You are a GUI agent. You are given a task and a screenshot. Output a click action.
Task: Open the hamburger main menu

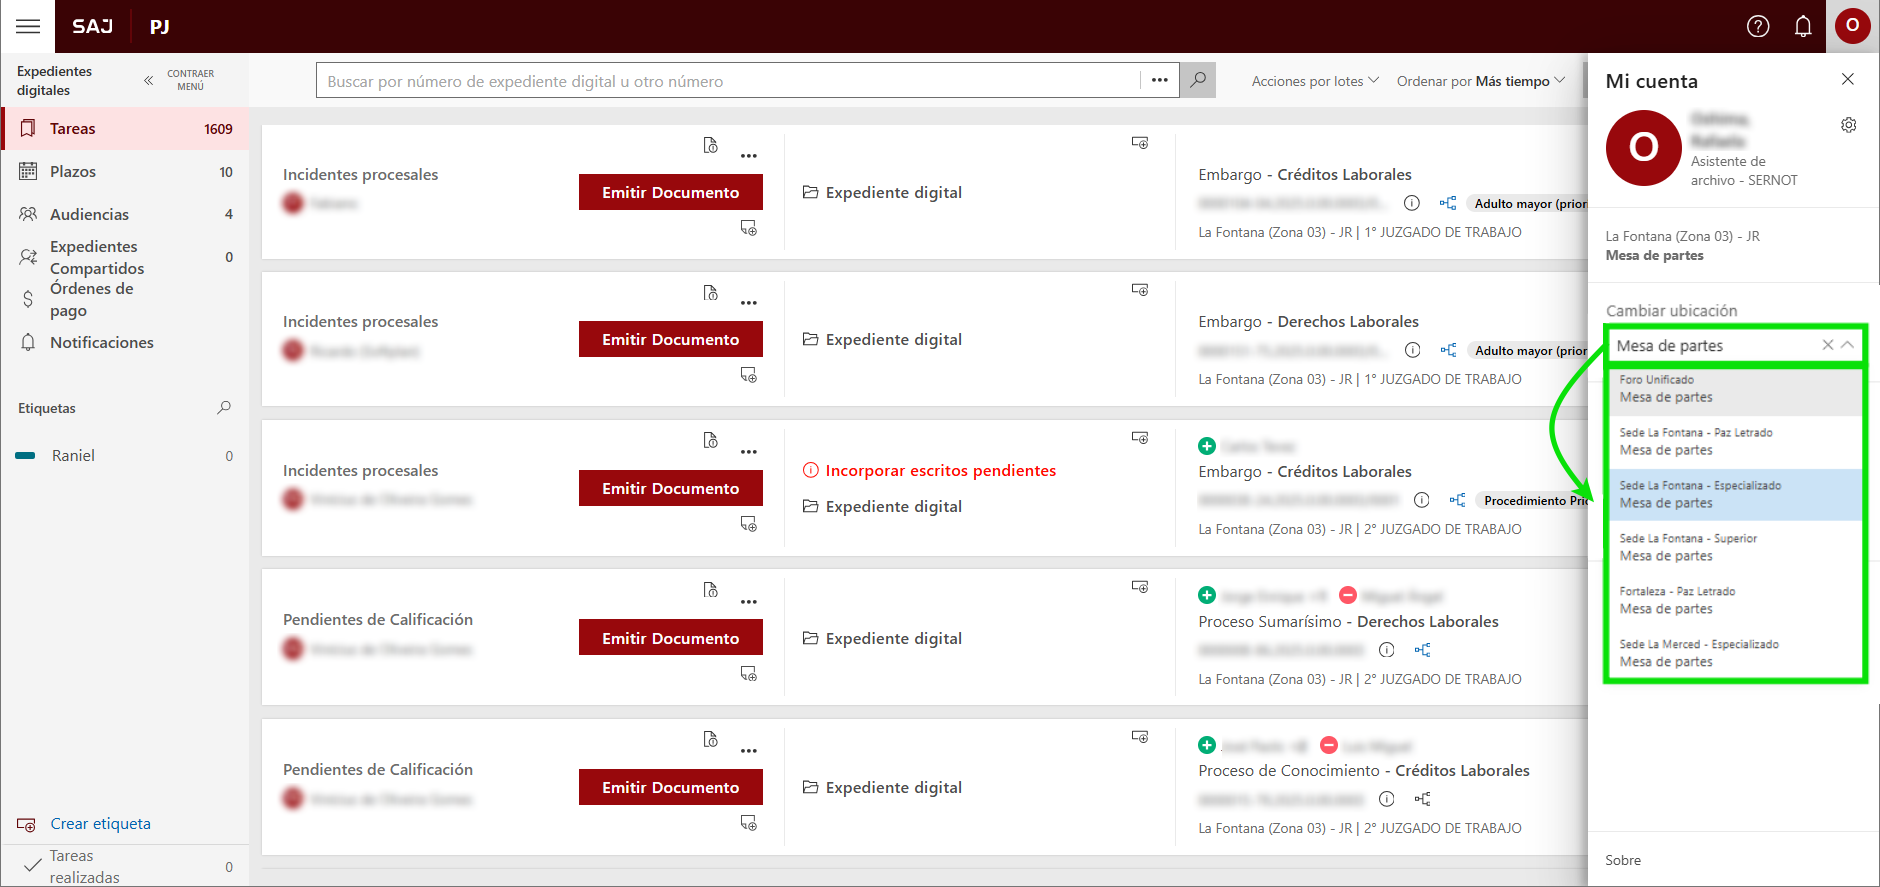tap(28, 26)
